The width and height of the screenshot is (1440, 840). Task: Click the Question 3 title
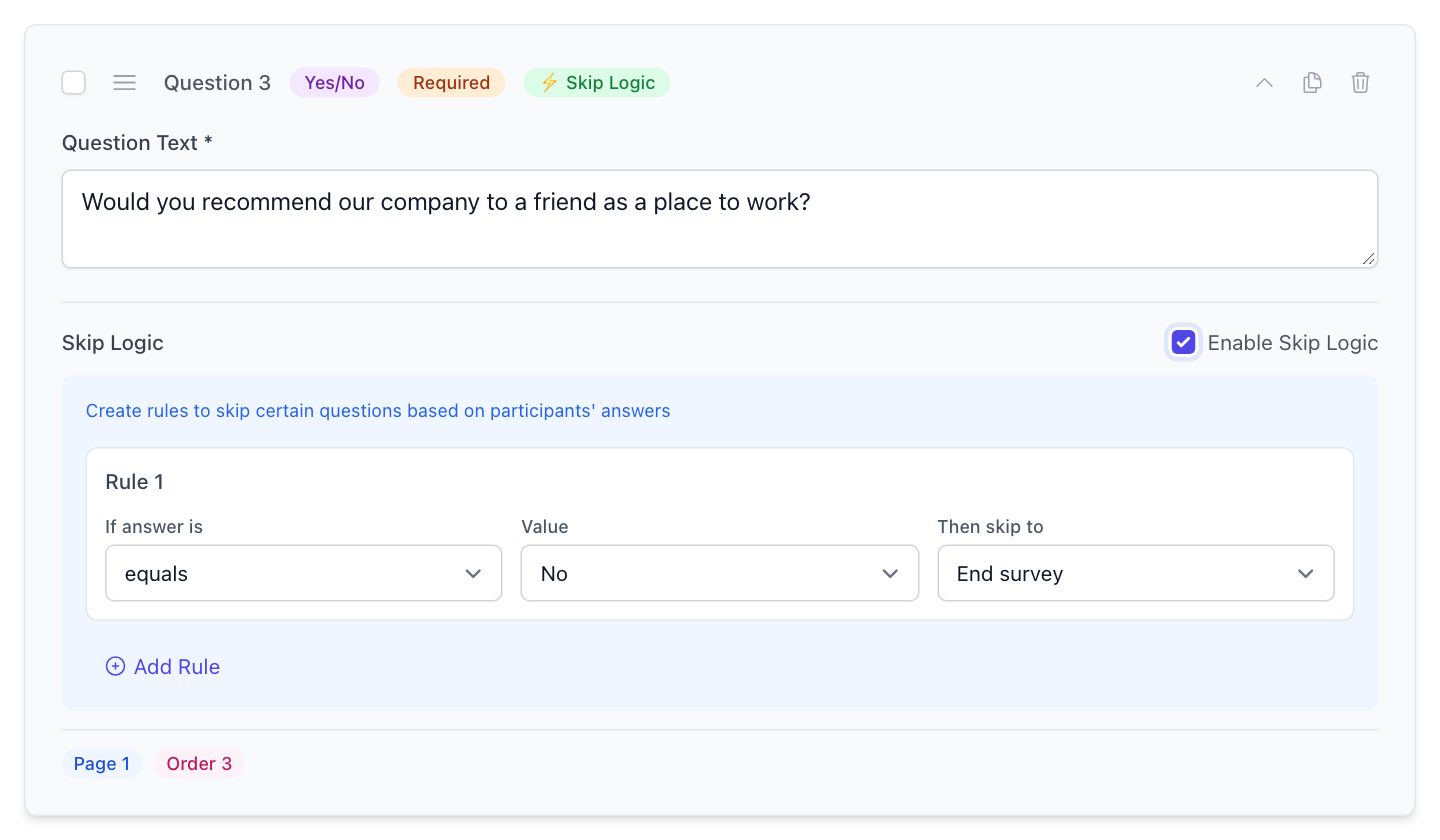point(217,83)
